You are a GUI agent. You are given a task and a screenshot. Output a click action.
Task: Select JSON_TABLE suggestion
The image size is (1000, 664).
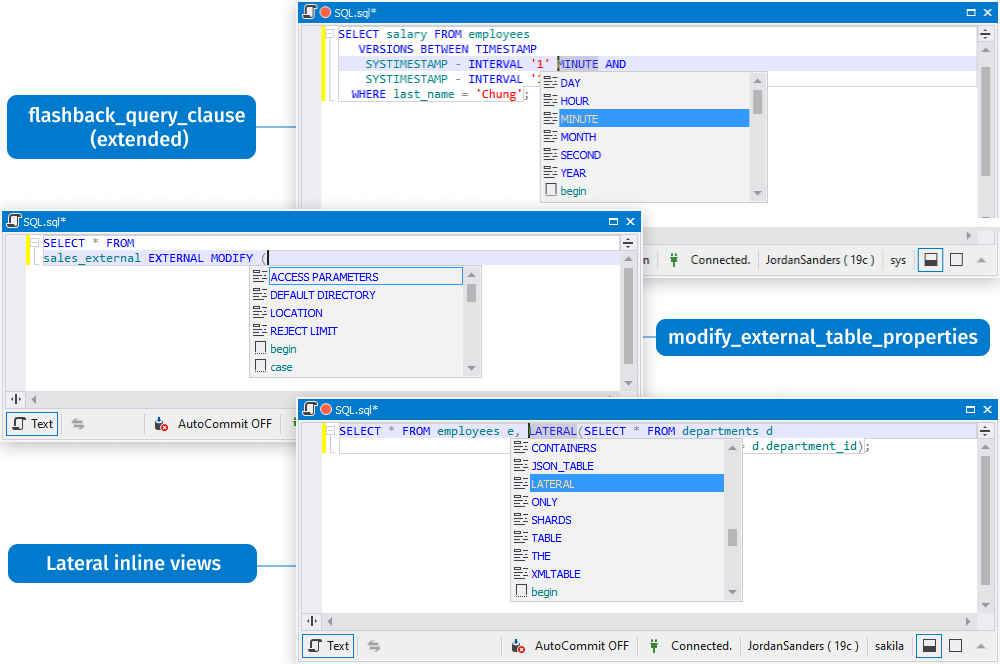tap(618, 466)
